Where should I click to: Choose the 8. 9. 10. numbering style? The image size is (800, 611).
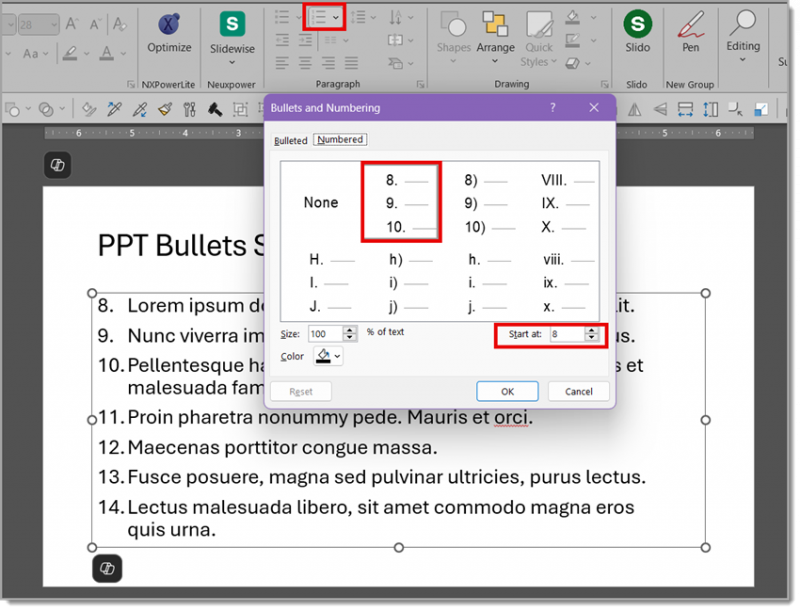click(x=400, y=202)
